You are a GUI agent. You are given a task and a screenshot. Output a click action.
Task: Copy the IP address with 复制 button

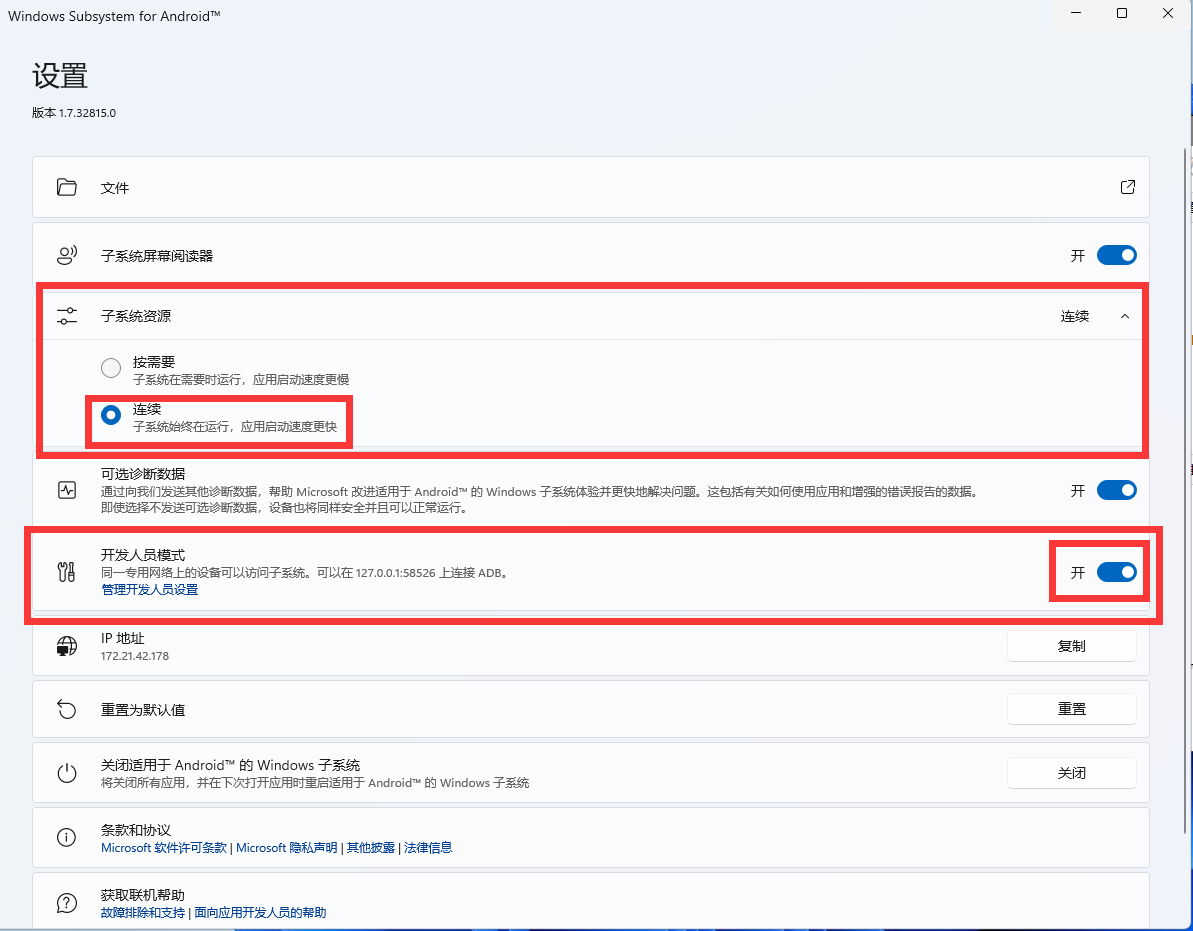(1071, 646)
